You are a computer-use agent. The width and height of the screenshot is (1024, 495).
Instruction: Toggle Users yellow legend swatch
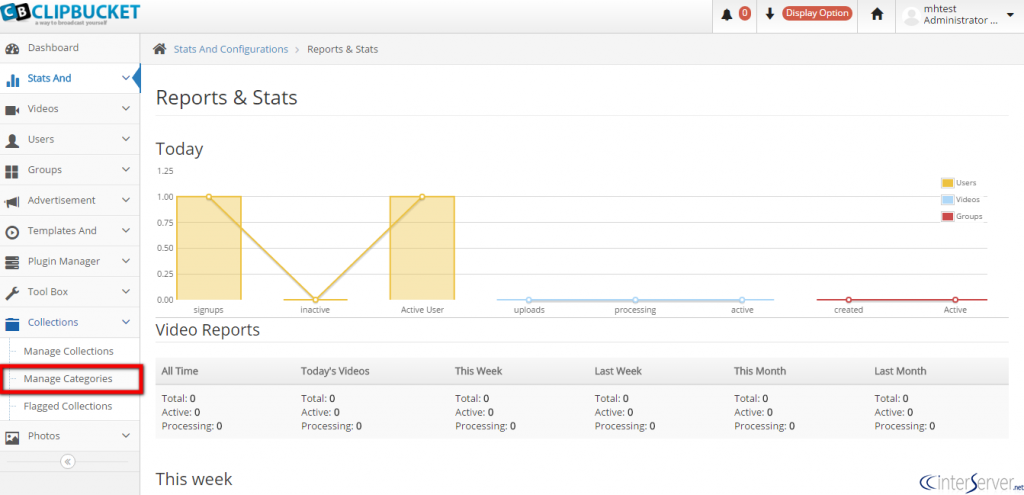pyautogui.click(x=947, y=183)
